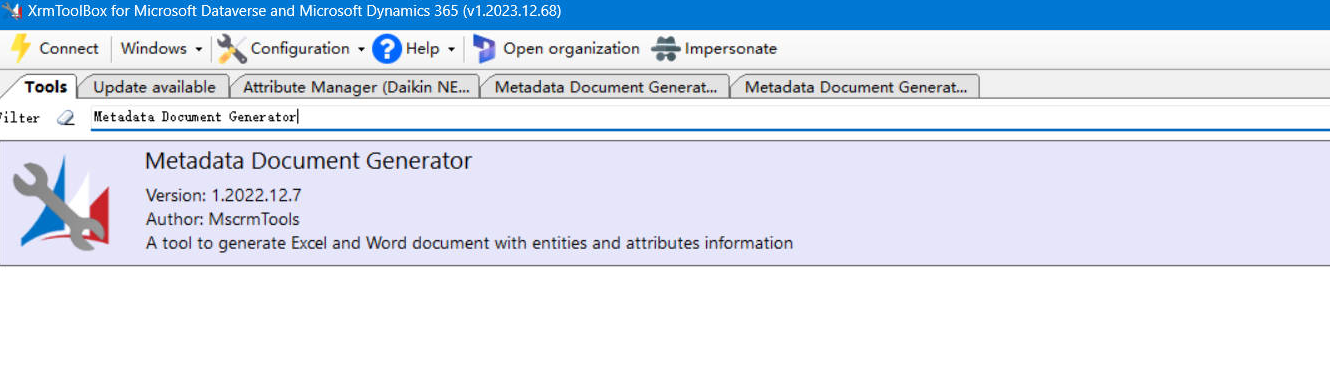The height and width of the screenshot is (382, 1330).
Task: Expand the Windows dropdown arrow
Action: click(x=198, y=49)
